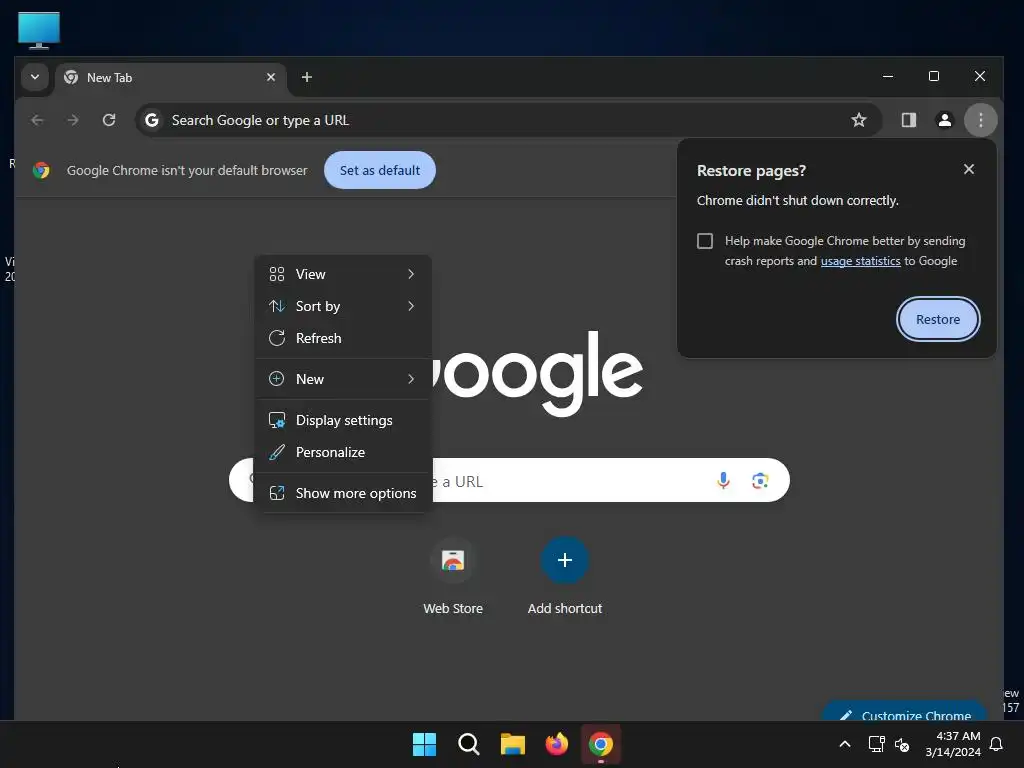Open Display settings from context menu

343,420
